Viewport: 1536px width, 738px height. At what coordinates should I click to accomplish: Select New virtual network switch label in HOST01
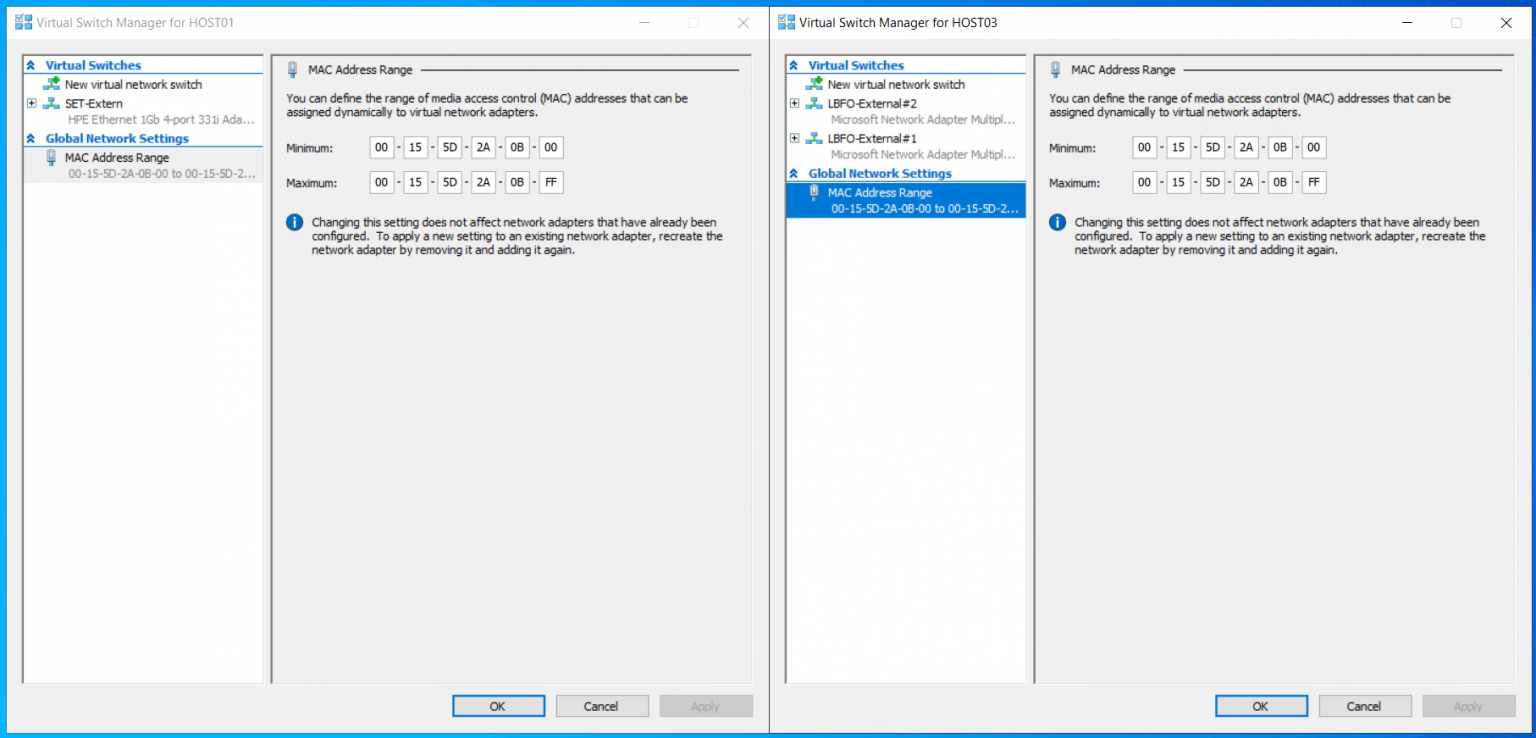tap(133, 85)
